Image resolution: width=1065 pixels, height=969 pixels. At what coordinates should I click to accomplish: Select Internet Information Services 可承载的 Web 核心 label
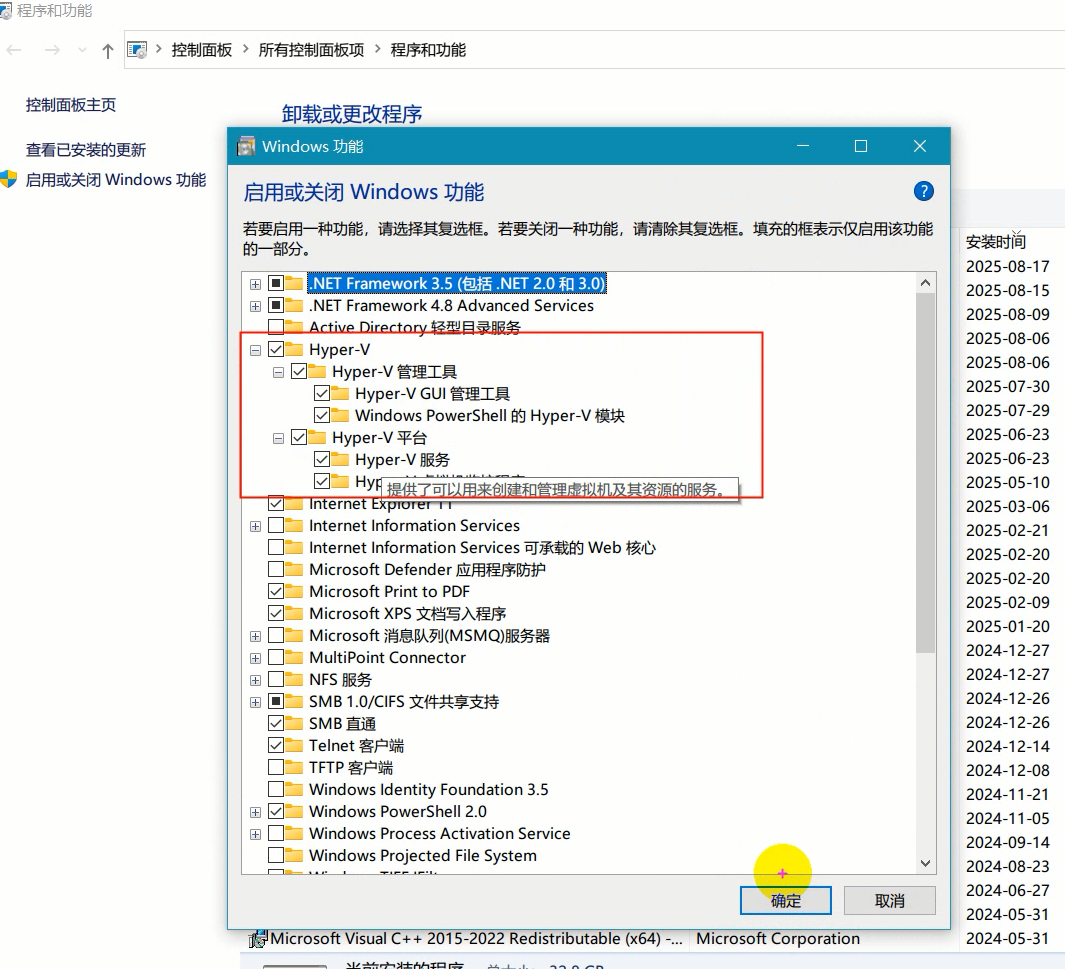[482, 547]
